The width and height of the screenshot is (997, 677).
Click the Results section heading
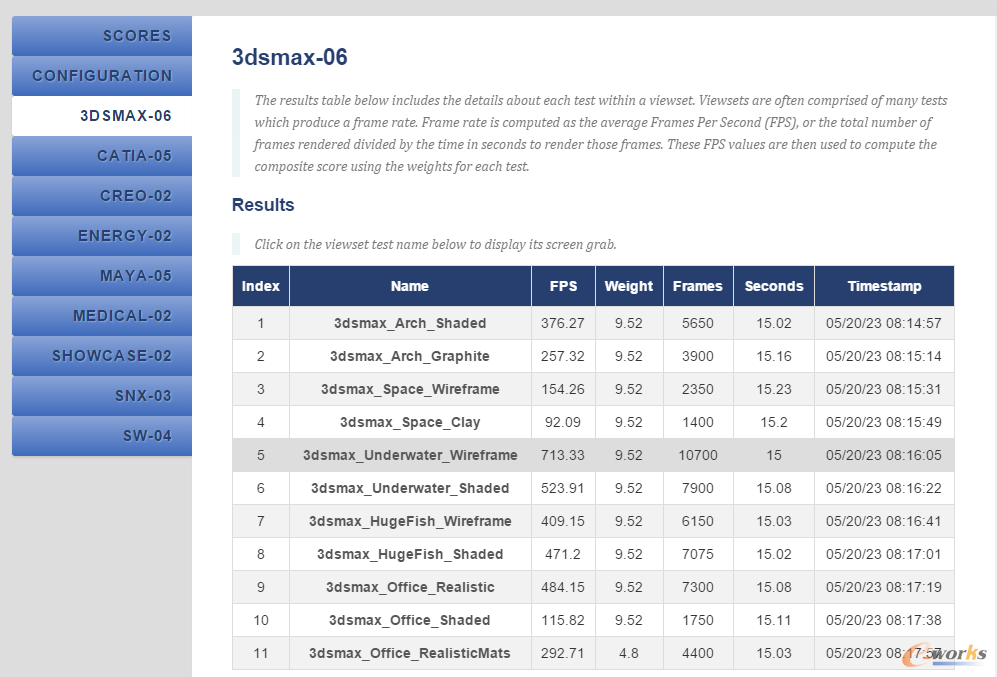263,205
